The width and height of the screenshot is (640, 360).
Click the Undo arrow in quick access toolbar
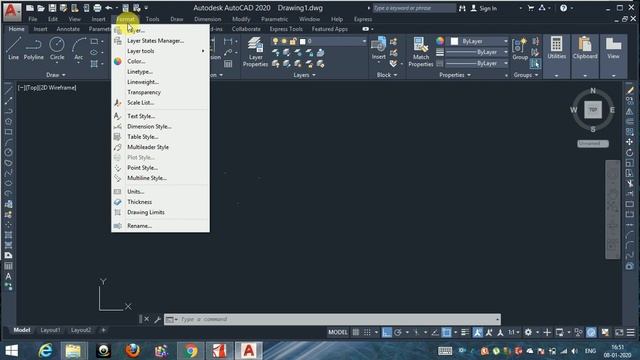pos(109,8)
